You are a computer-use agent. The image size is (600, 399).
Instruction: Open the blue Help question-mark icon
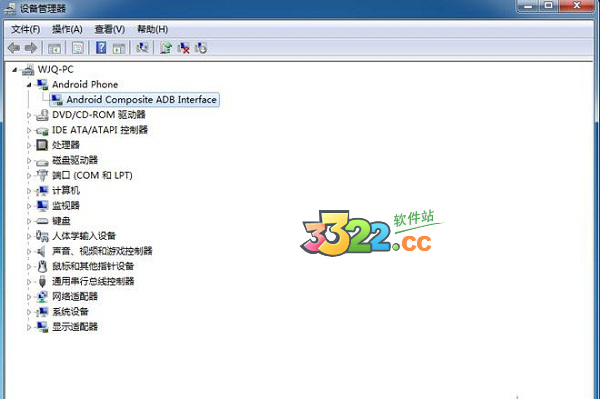tap(101, 48)
